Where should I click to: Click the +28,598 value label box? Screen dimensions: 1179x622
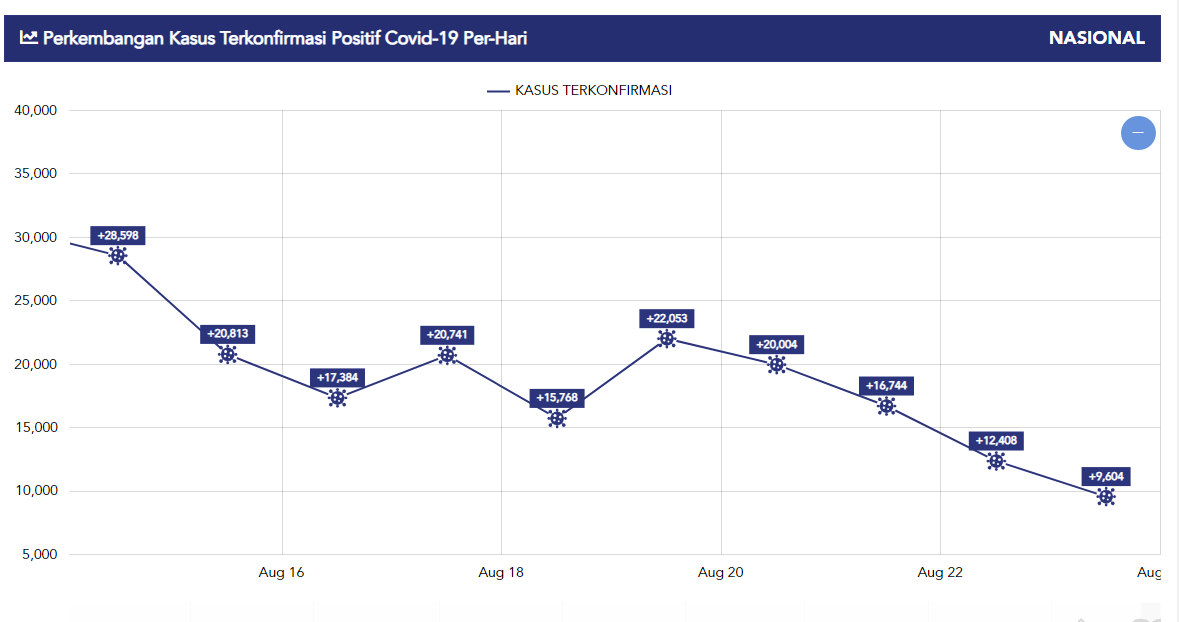pyautogui.click(x=118, y=235)
